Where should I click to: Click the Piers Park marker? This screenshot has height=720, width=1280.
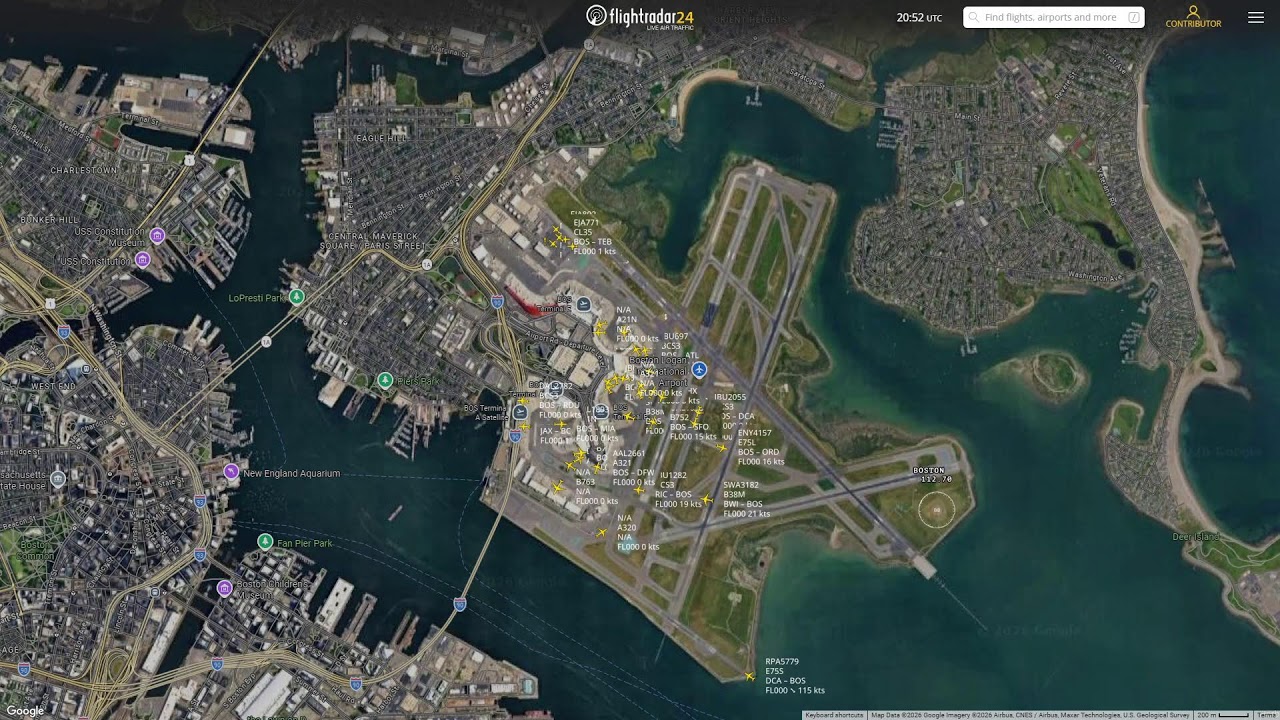click(x=385, y=380)
